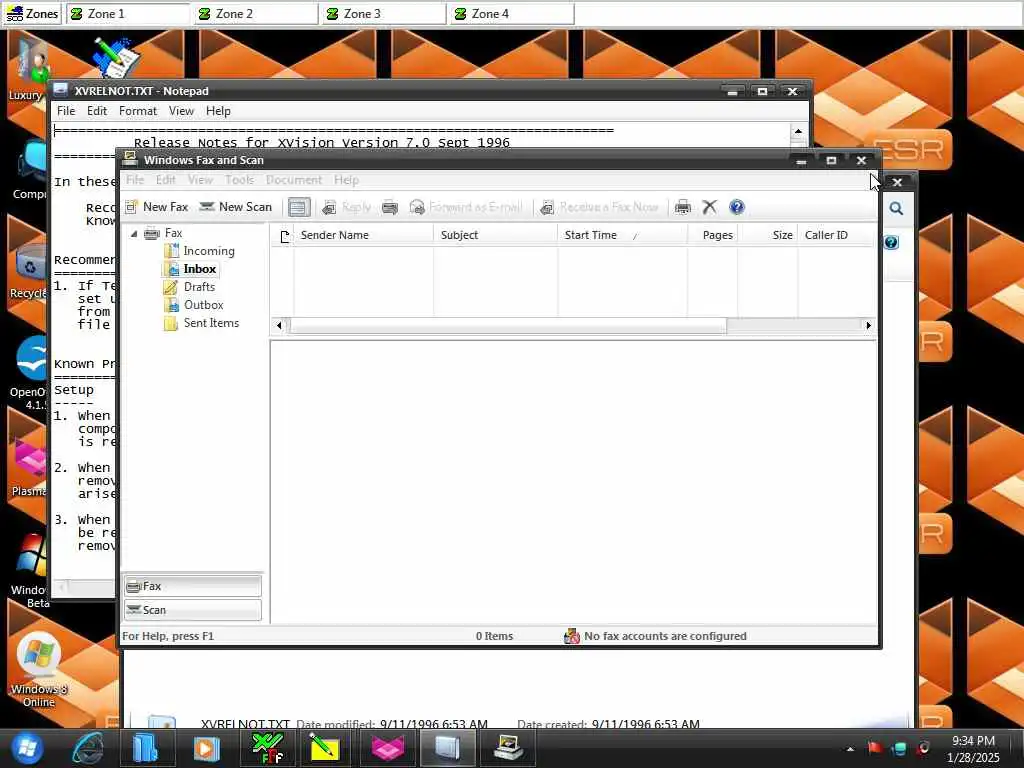The image size is (1024, 768).
Task: Click Forward as E-mail toolbar button
Action: 466,207
